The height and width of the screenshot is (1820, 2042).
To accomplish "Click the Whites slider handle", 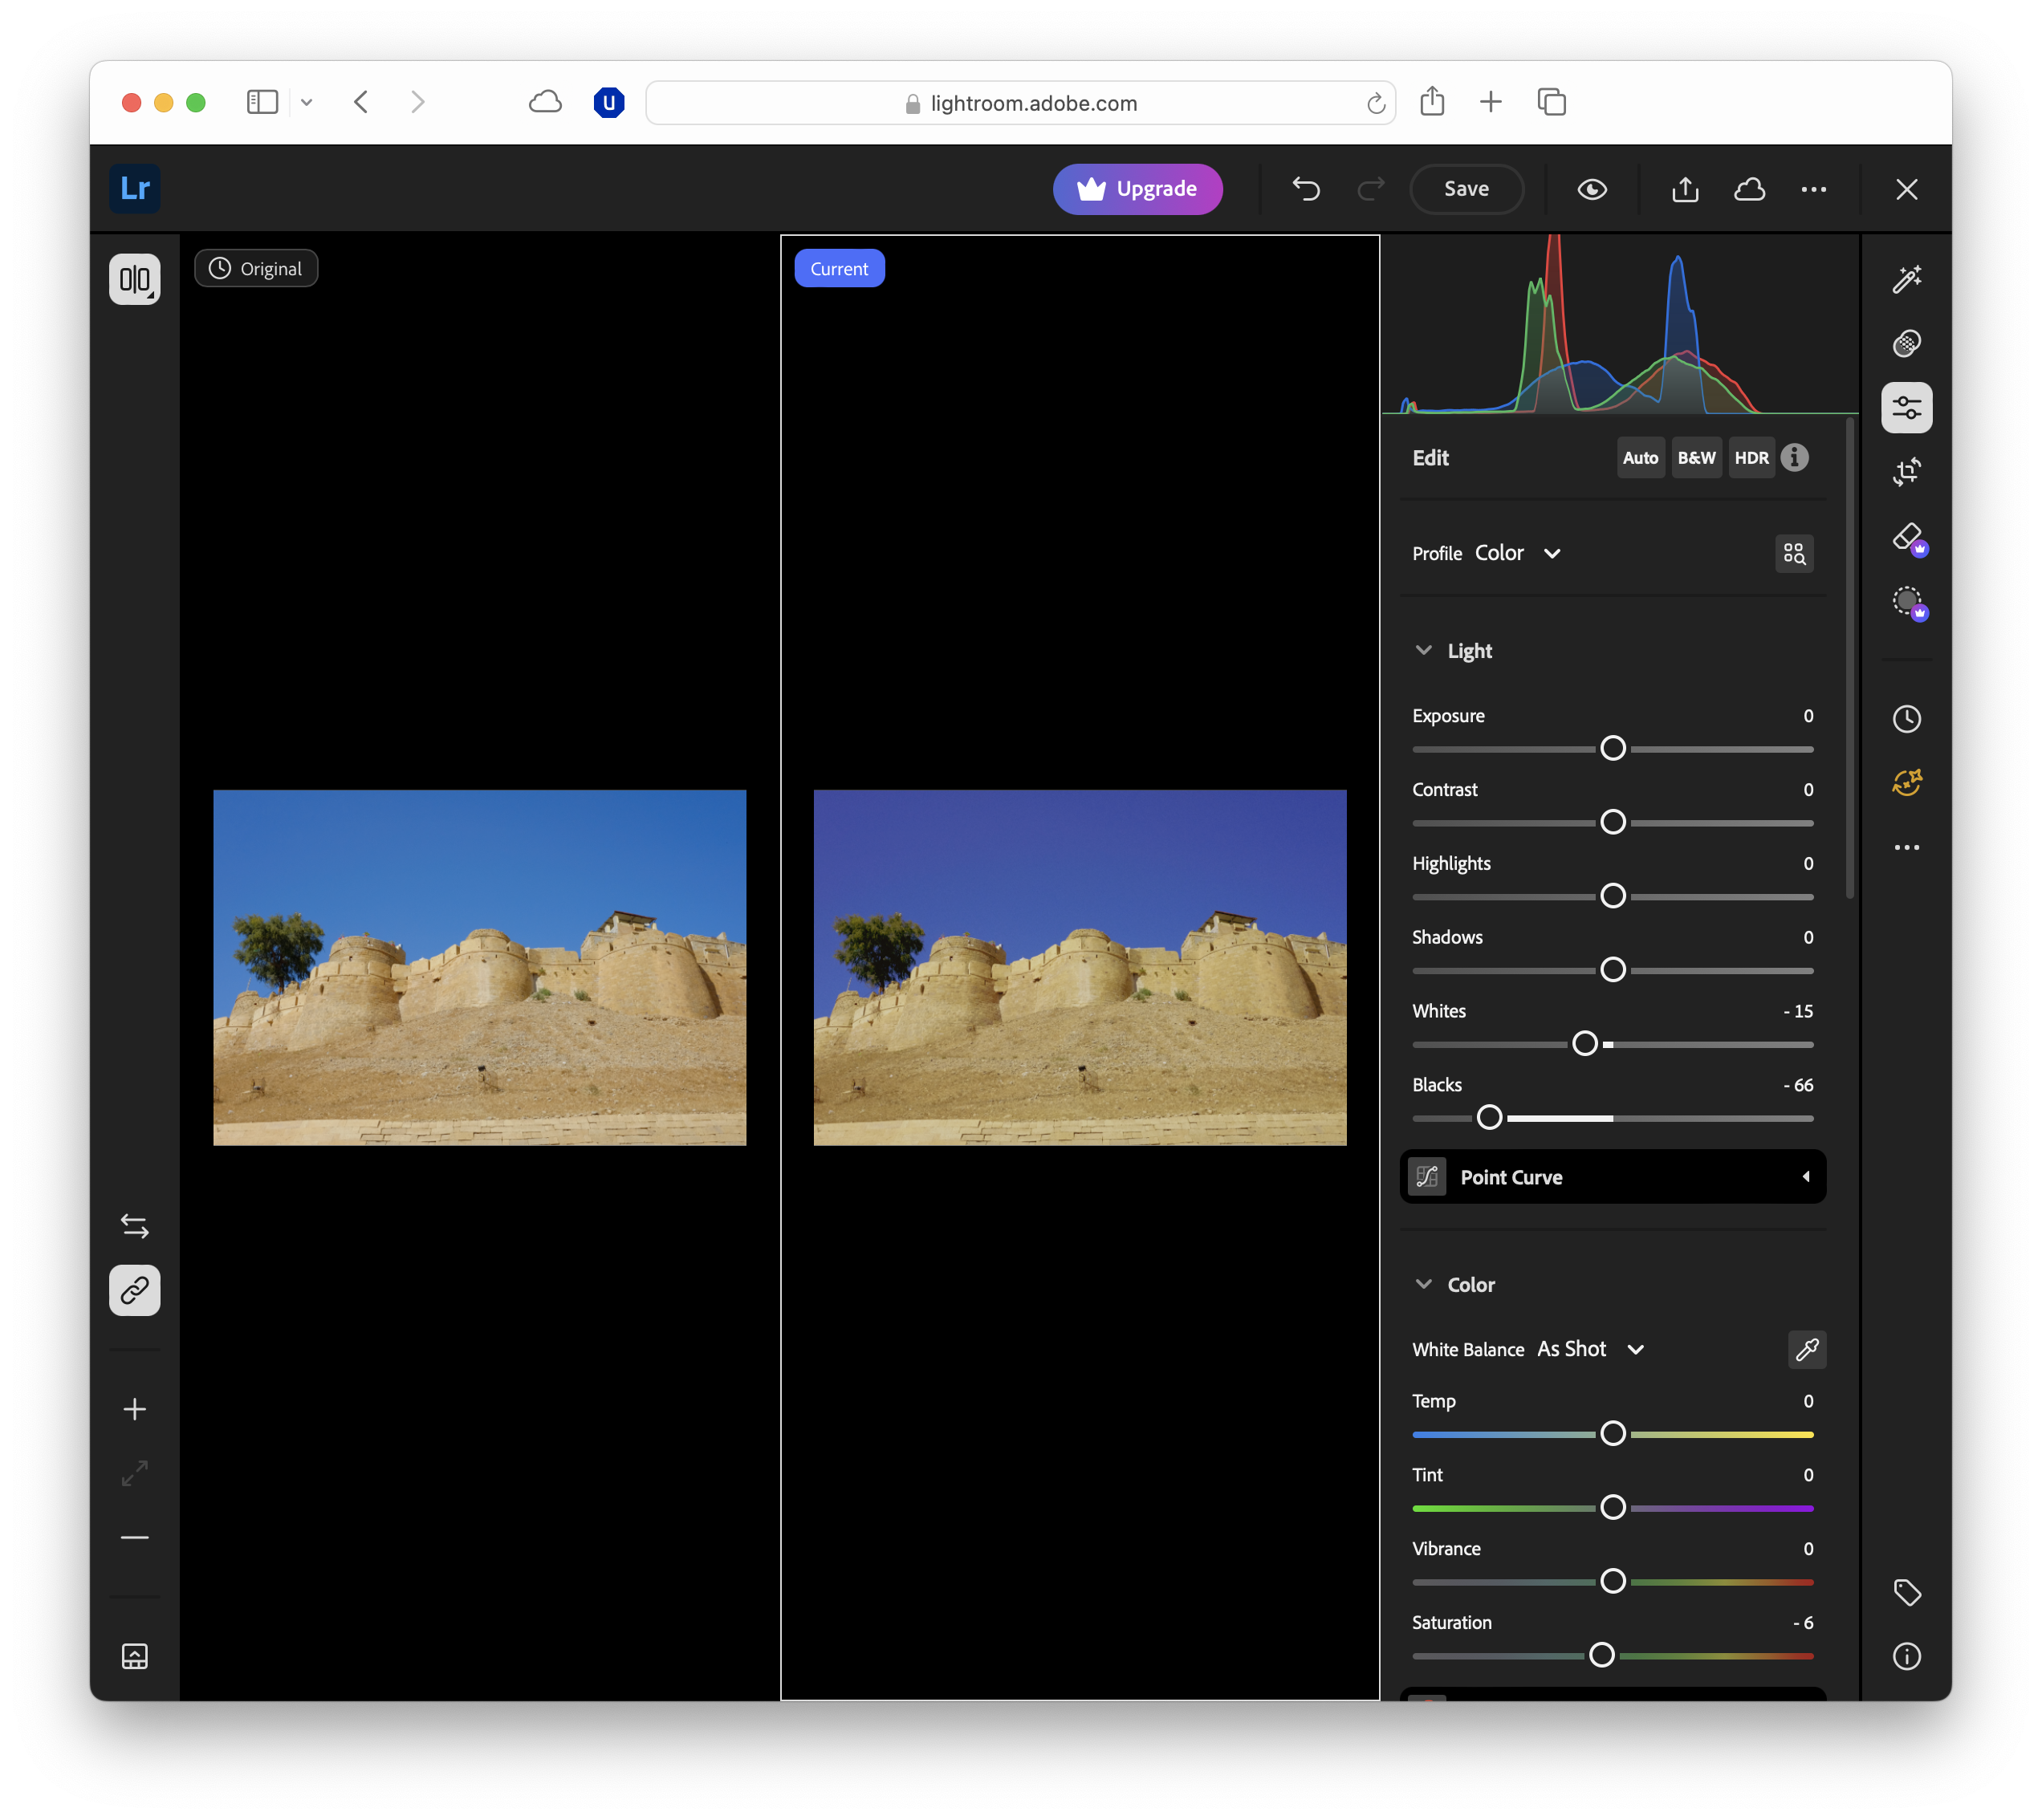I will [x=1584, y=1044].
